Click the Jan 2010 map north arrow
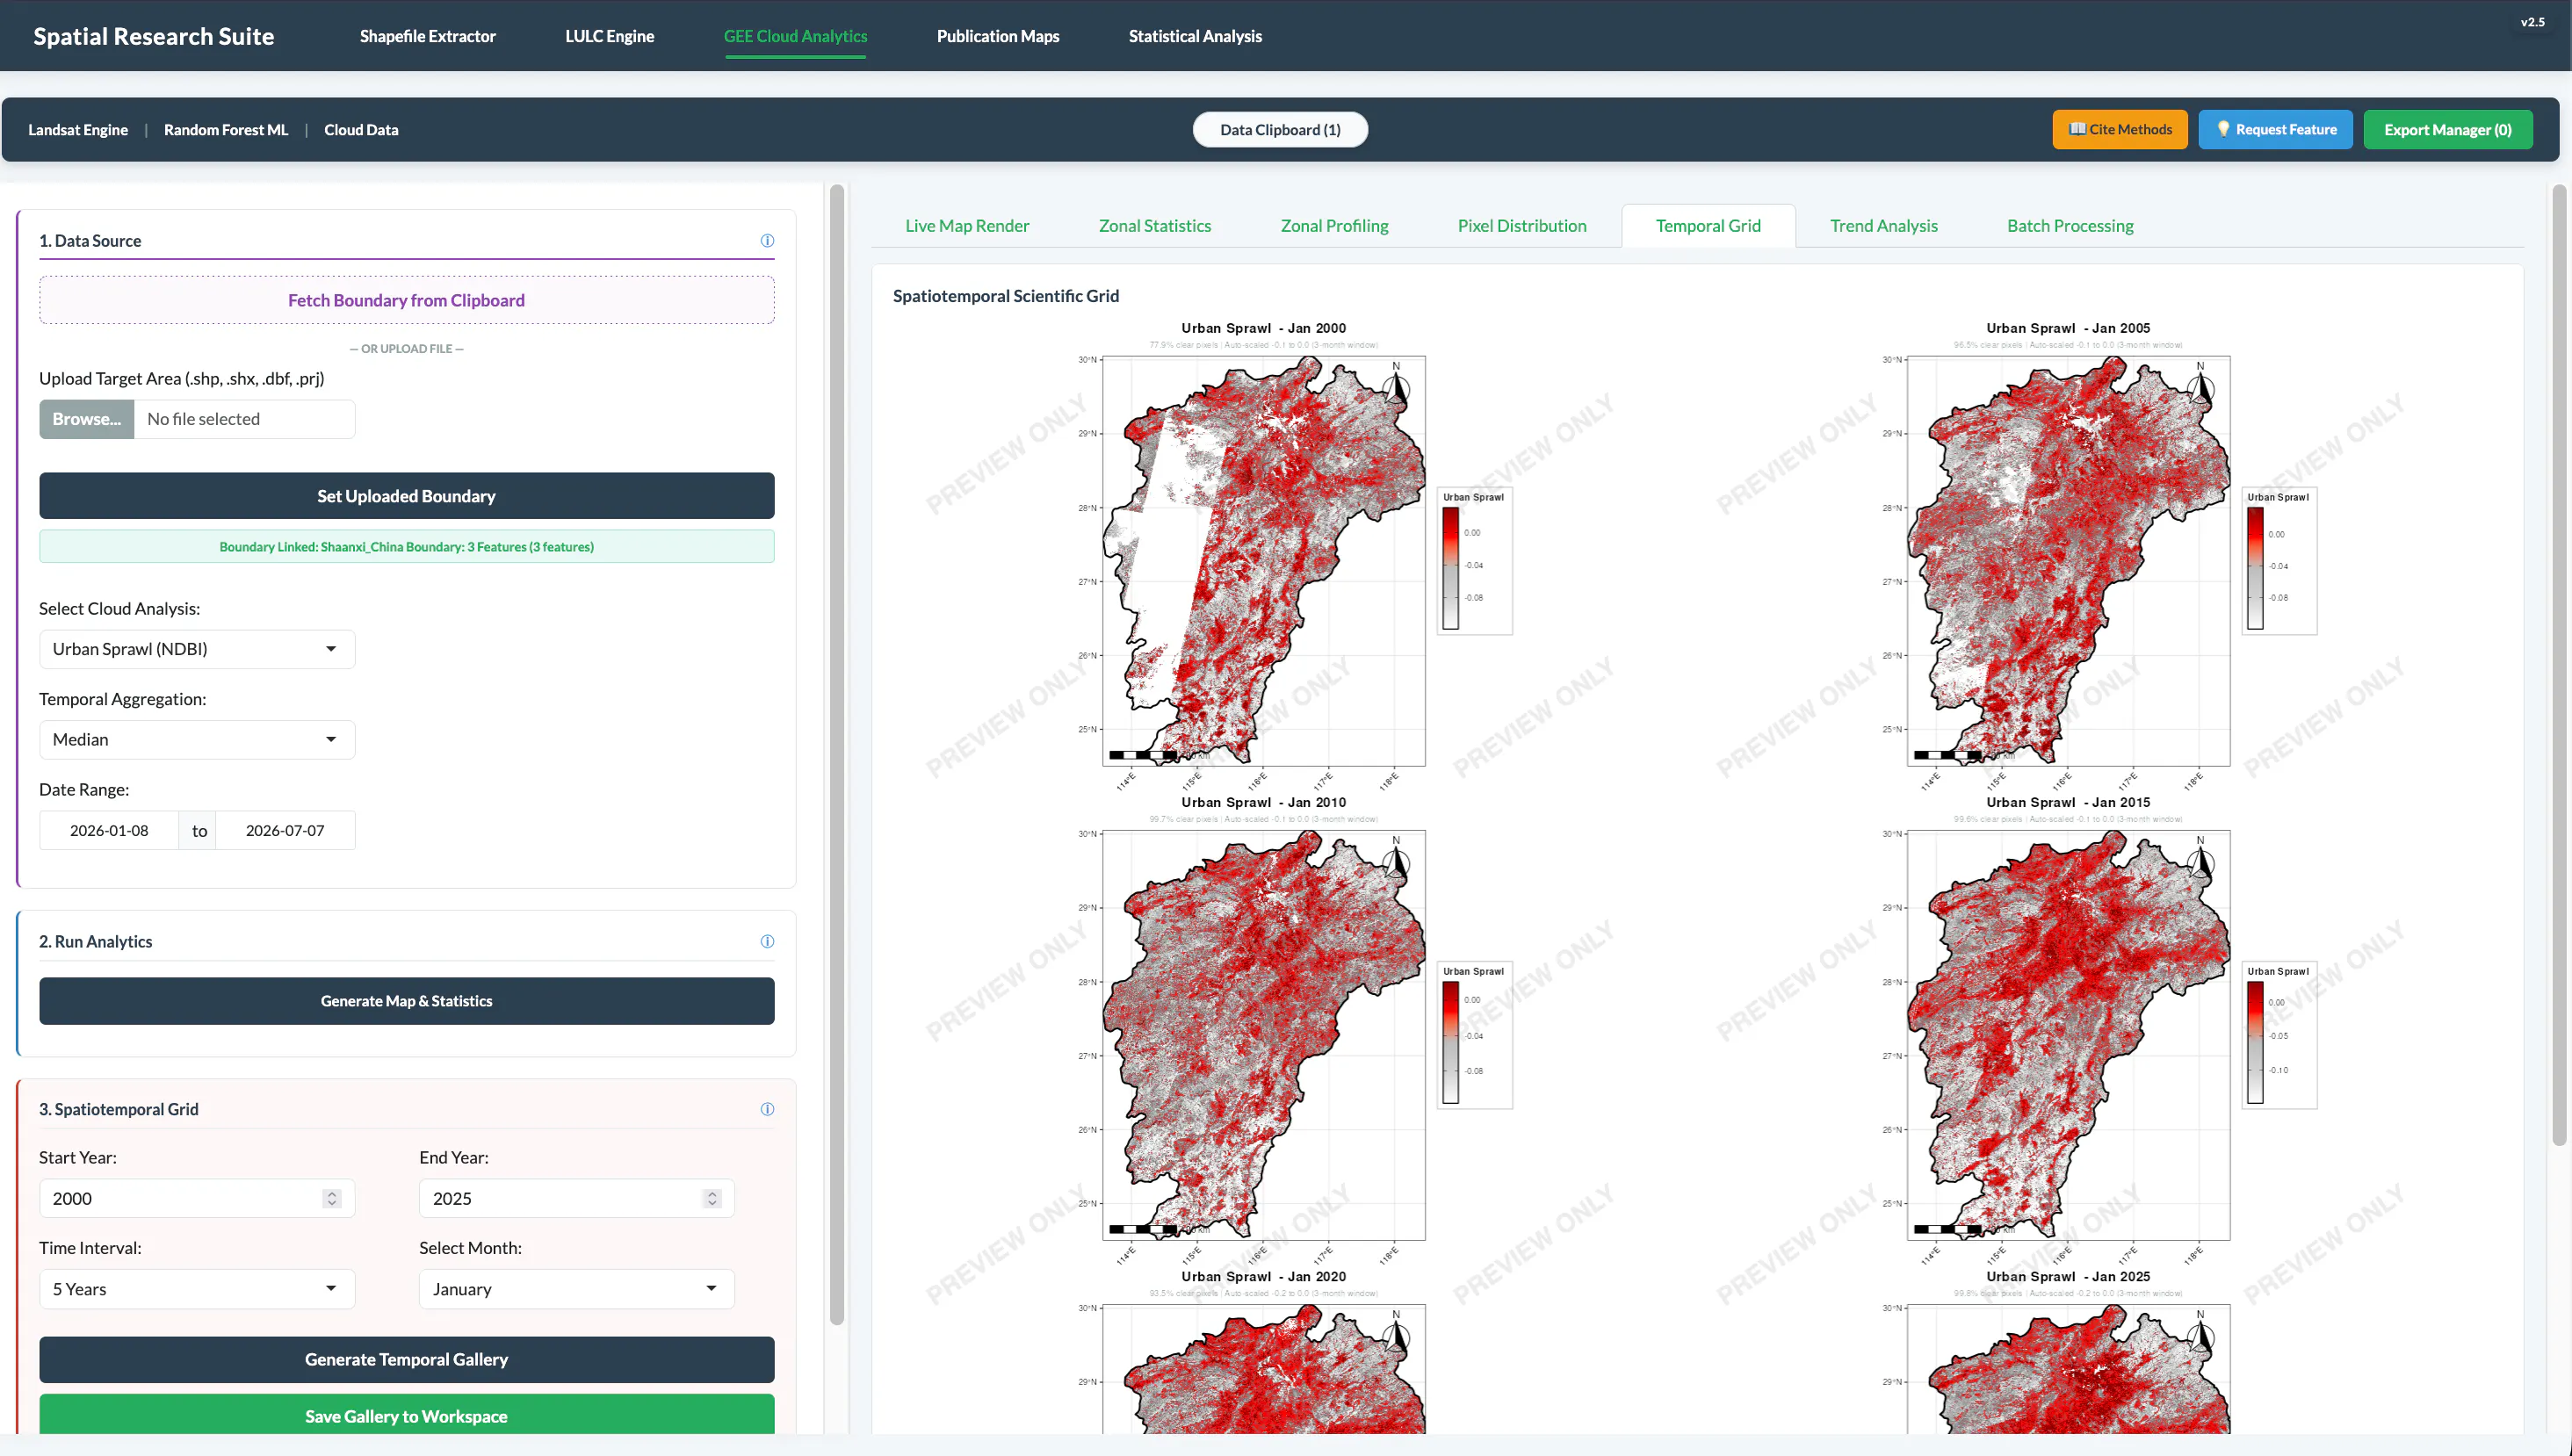Screen dimensions: 2572x1456 (x=1397, y=858)
